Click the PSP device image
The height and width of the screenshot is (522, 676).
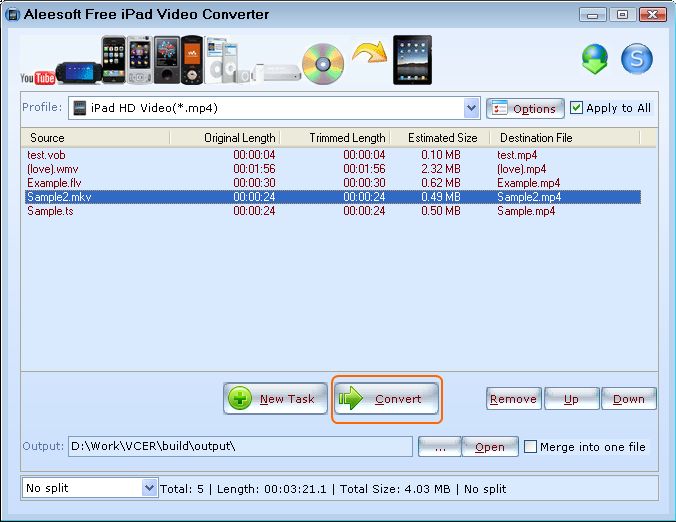click(79, 72)
